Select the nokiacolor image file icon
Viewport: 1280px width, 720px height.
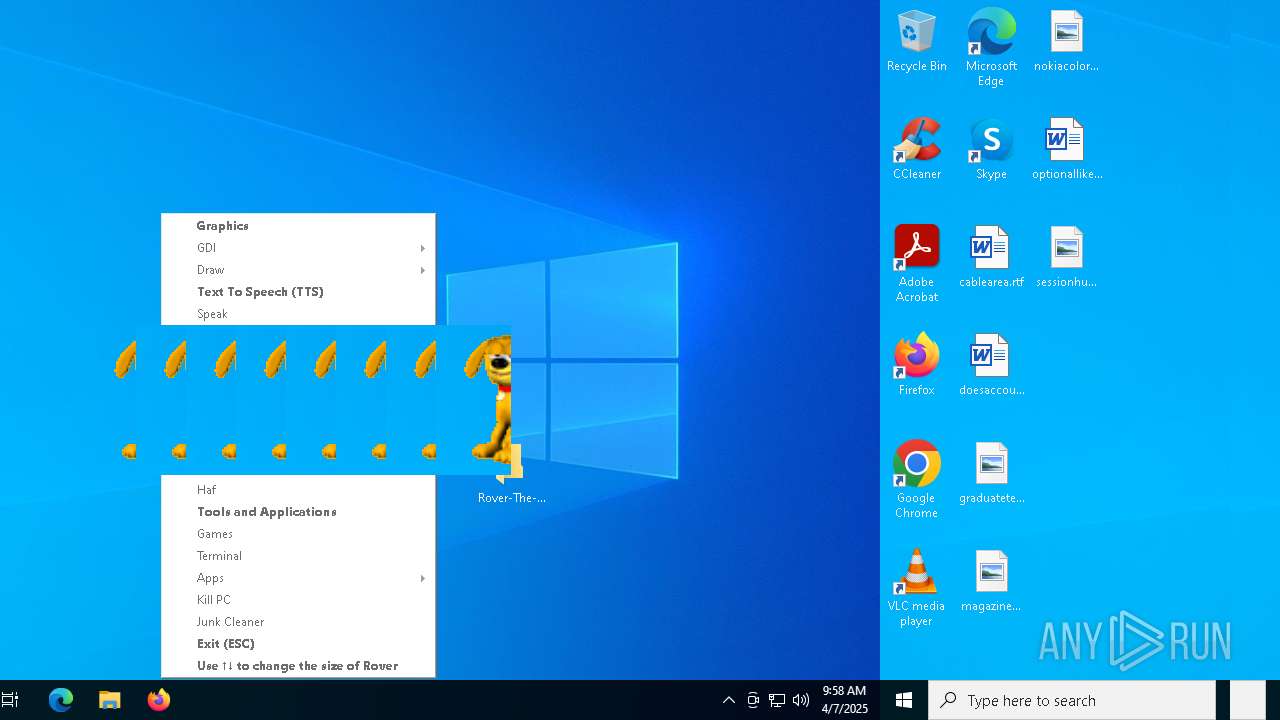tap(1066, 41)
